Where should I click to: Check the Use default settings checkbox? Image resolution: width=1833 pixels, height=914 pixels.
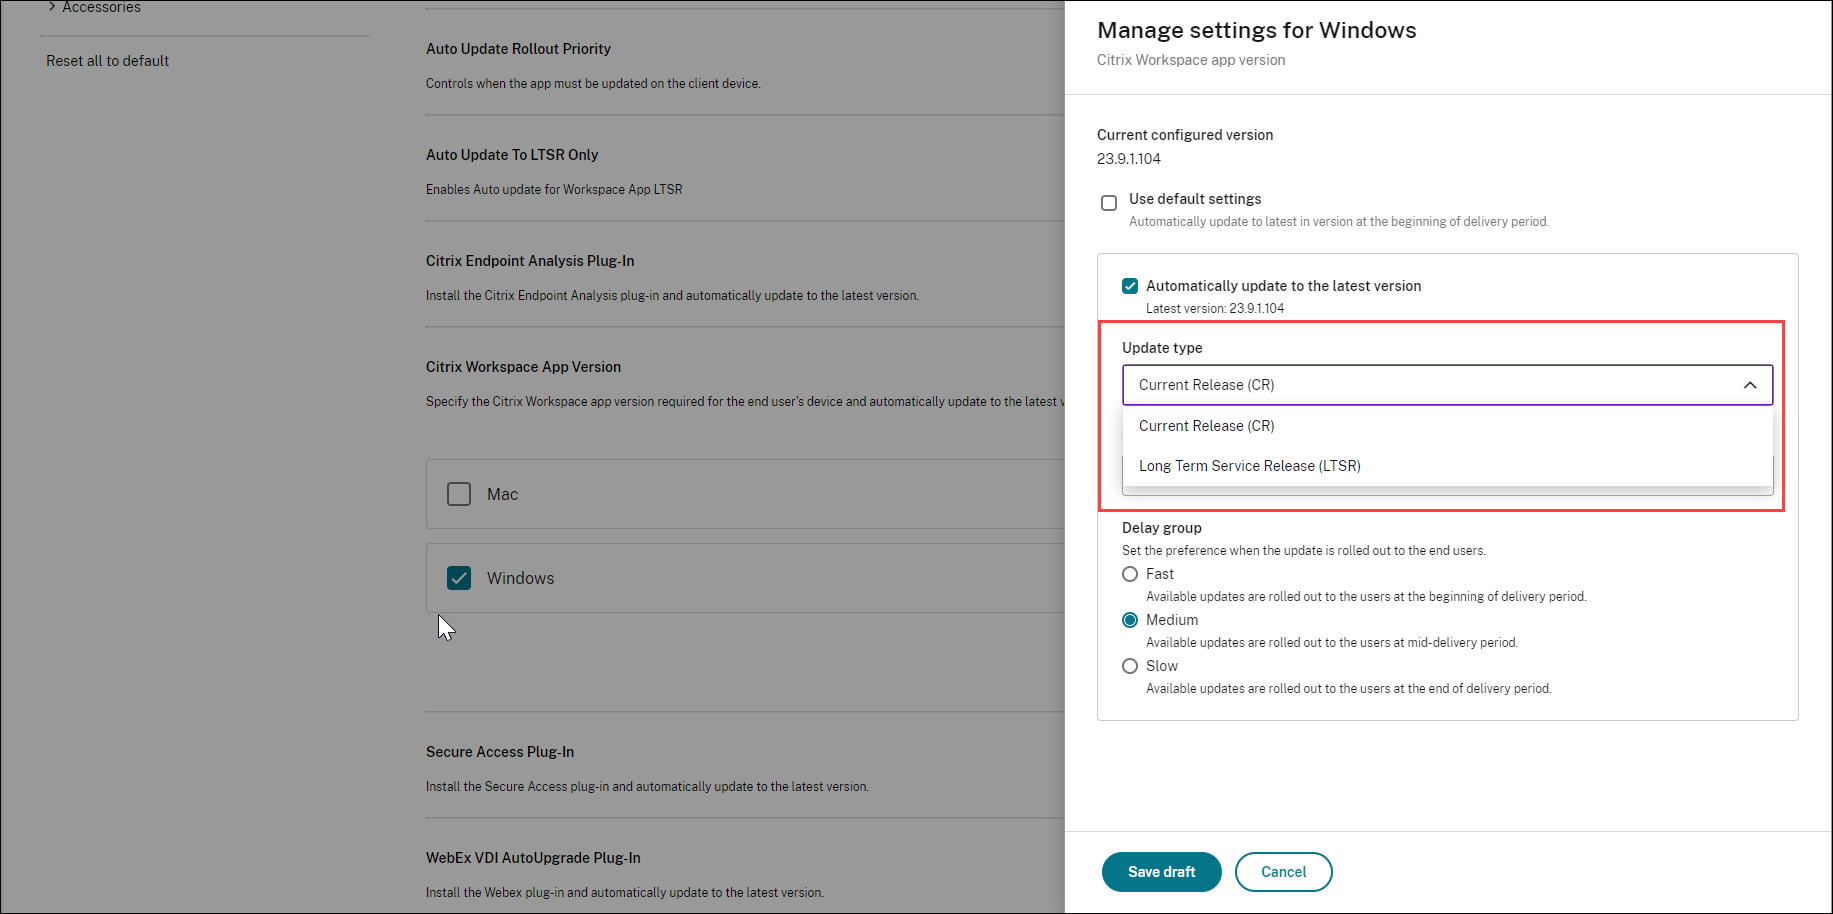(x=1109, y=203)
